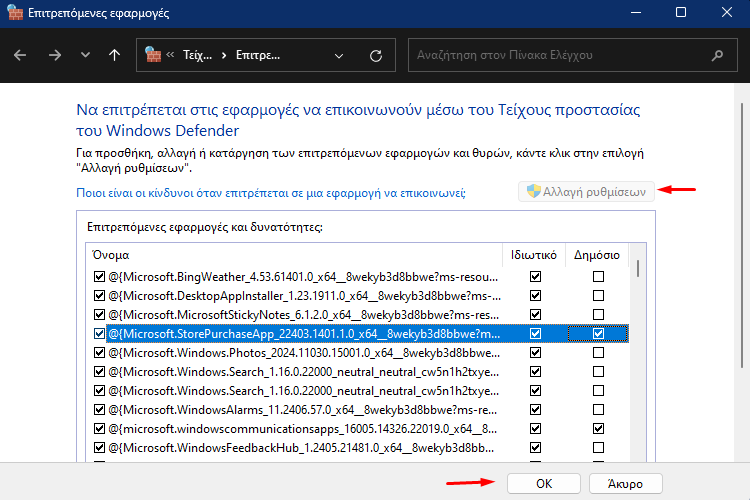Select the WindowsAlarms row name
The image size is (750, 500).
[302, 410]
